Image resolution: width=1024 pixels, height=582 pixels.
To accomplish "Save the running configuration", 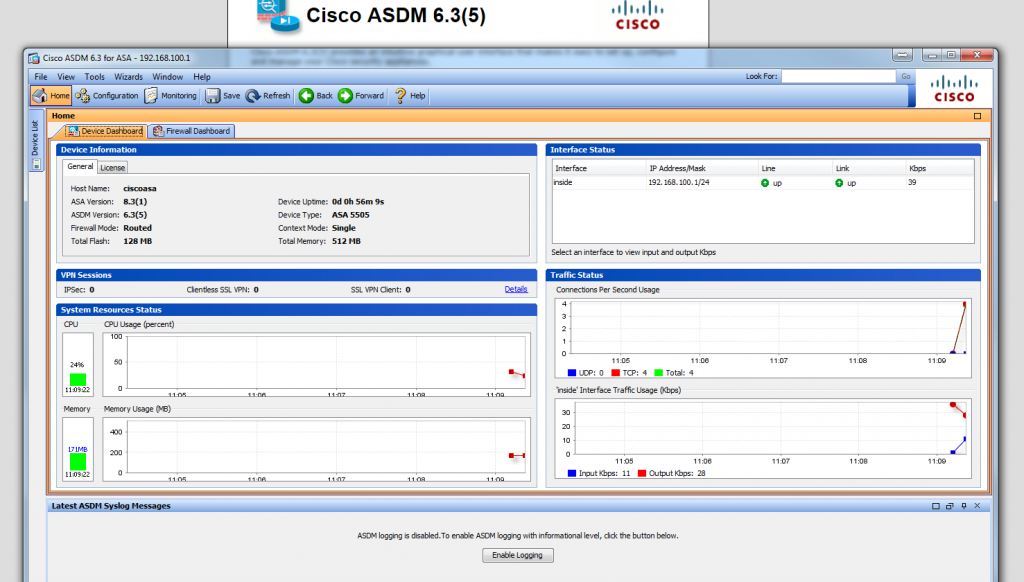I will (223, 95).
